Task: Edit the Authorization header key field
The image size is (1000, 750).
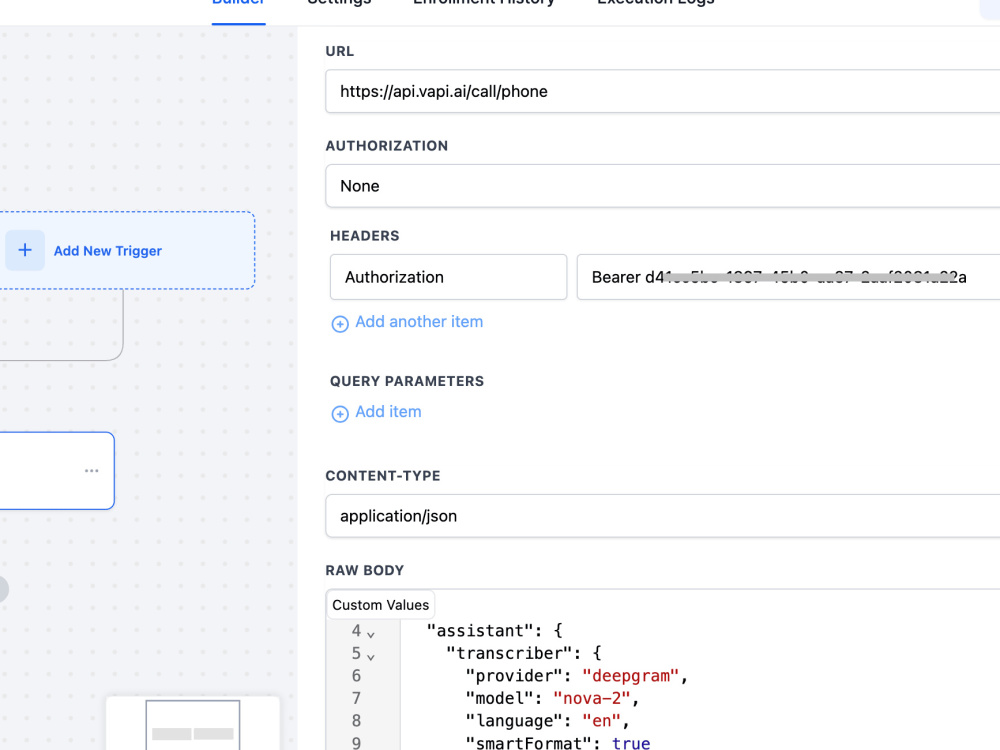Action: 448,277
